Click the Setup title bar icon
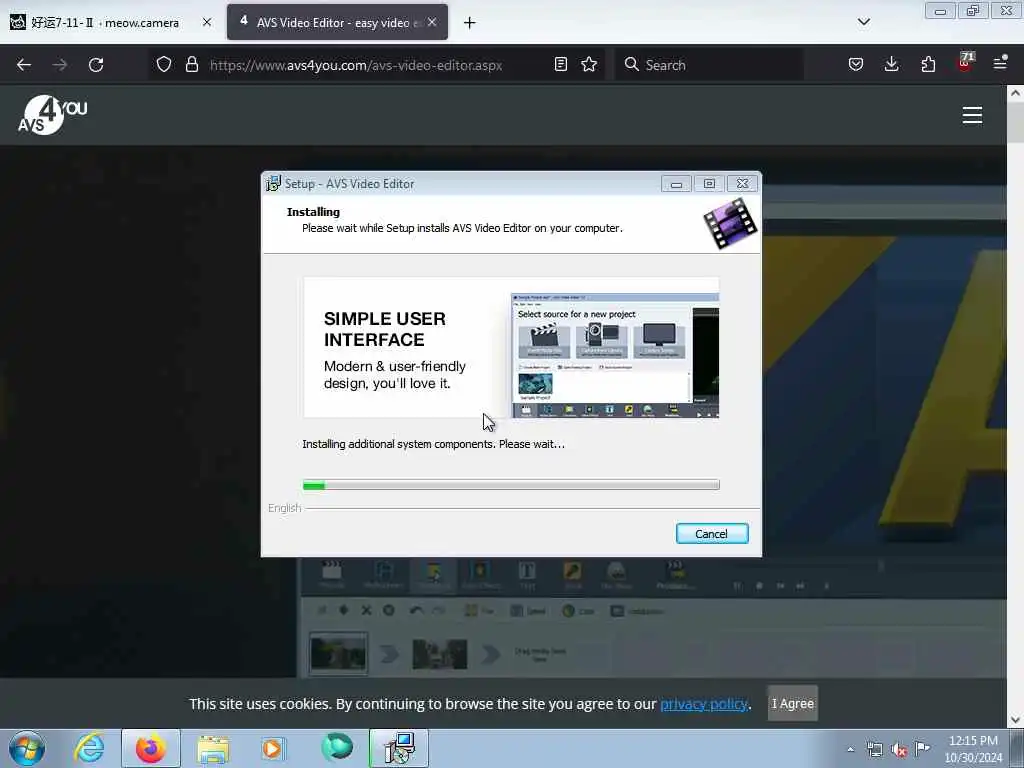Image resolution: width=1024 pixels, height=768 pixels. 273,184
